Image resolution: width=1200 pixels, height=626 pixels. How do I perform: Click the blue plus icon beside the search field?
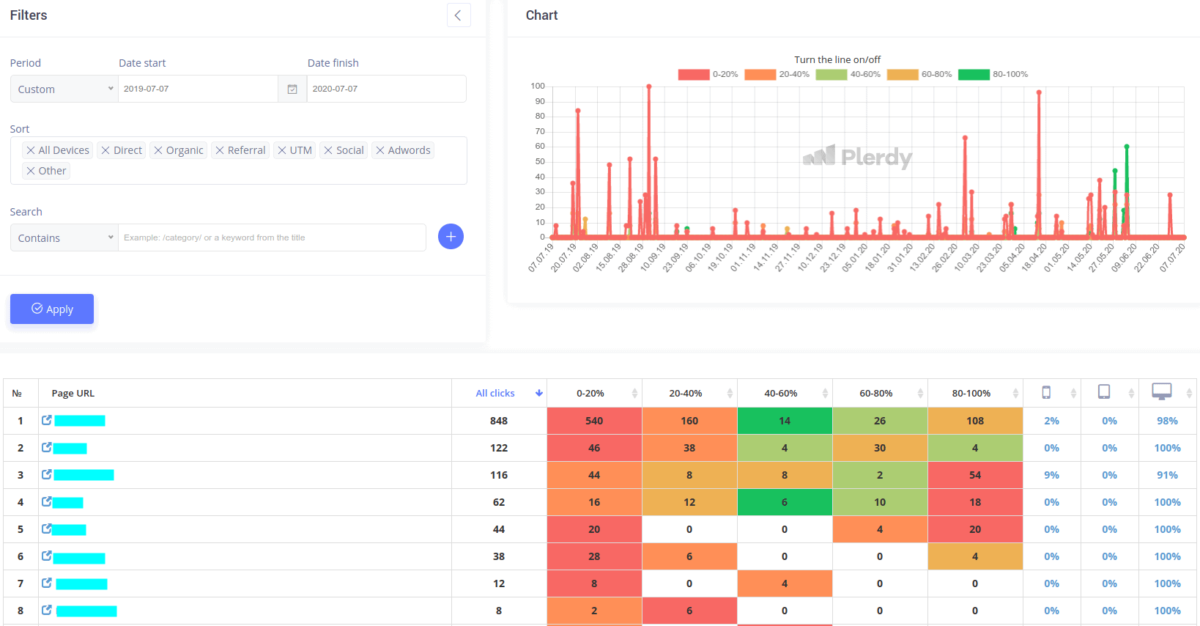(x=450, y=236)
